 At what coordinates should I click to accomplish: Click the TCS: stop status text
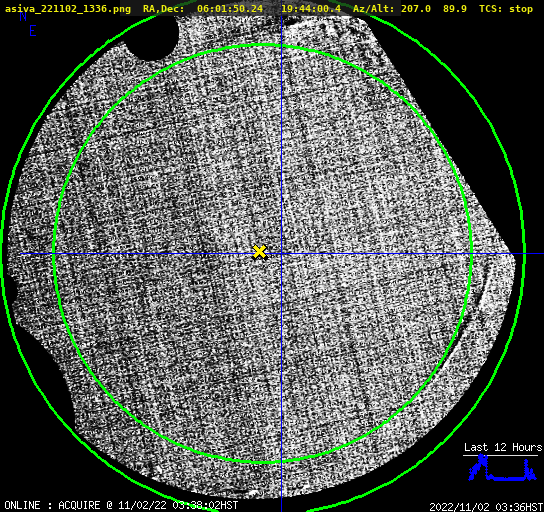[506, 9]
